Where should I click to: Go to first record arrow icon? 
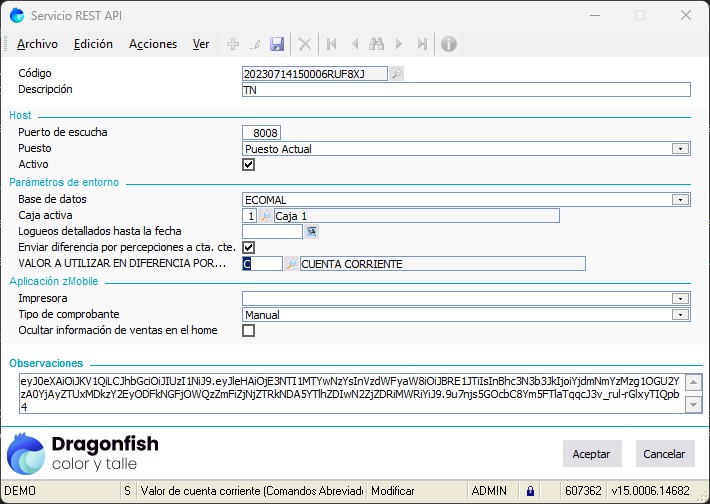point(331,44)
